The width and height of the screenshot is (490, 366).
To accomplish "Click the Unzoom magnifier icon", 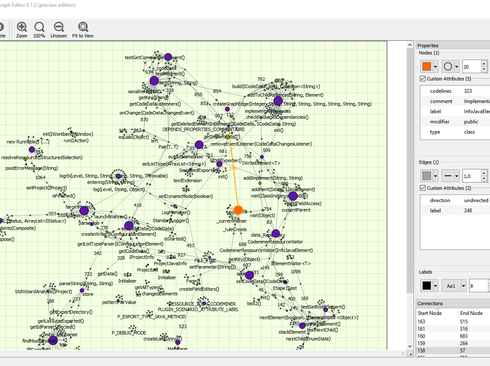I will tap(59, 27).
